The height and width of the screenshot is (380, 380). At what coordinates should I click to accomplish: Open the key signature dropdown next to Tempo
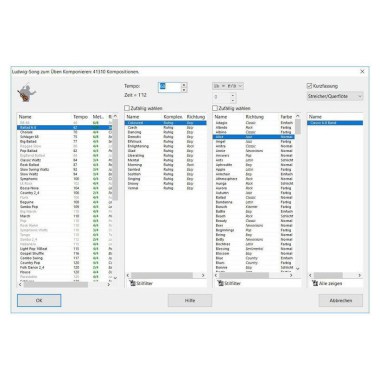point(228,86)
